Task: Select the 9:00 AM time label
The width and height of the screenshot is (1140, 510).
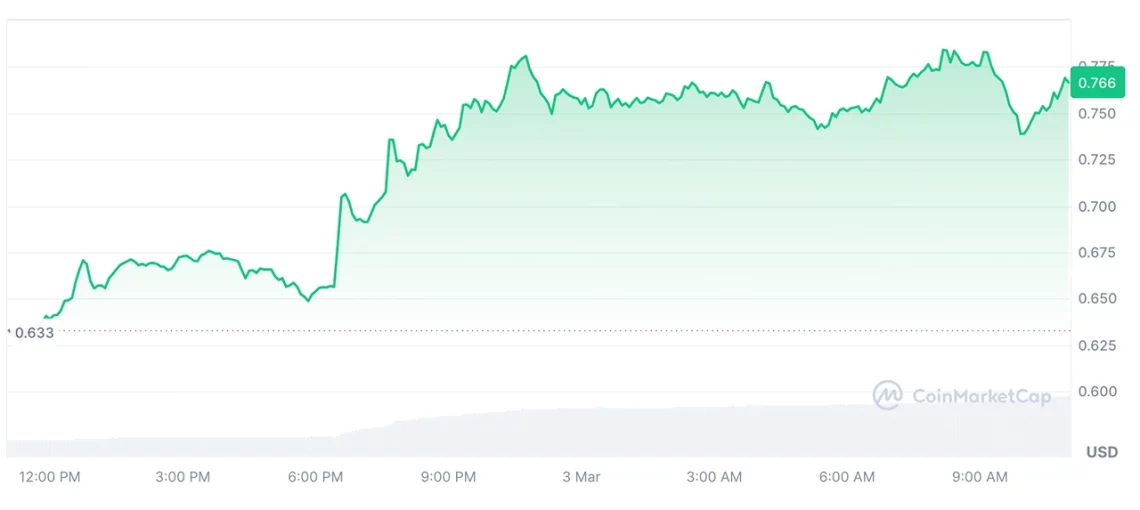Action: [x=981, y=478]
